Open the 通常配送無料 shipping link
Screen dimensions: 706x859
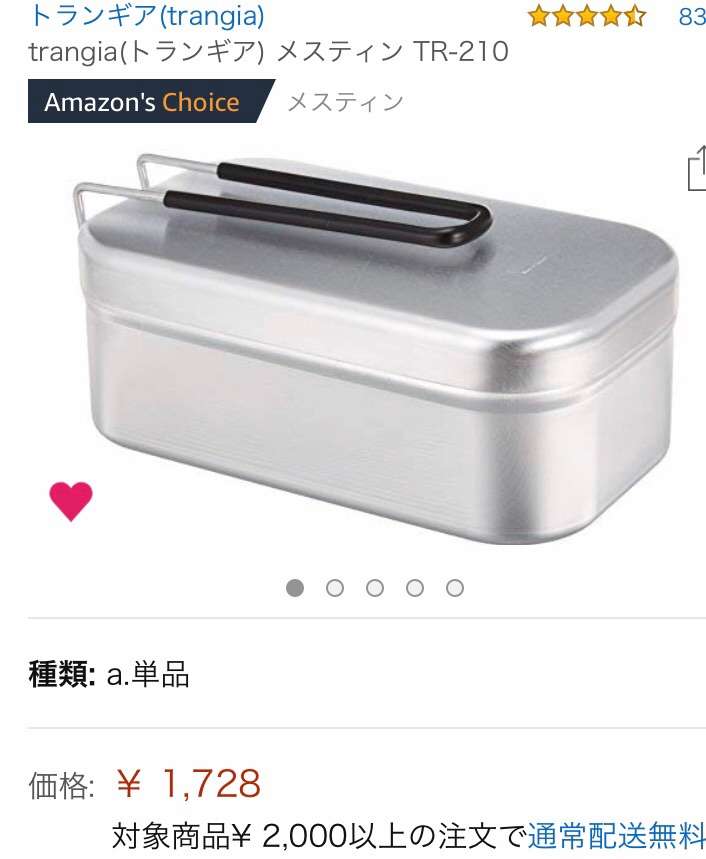coord(616,835)
